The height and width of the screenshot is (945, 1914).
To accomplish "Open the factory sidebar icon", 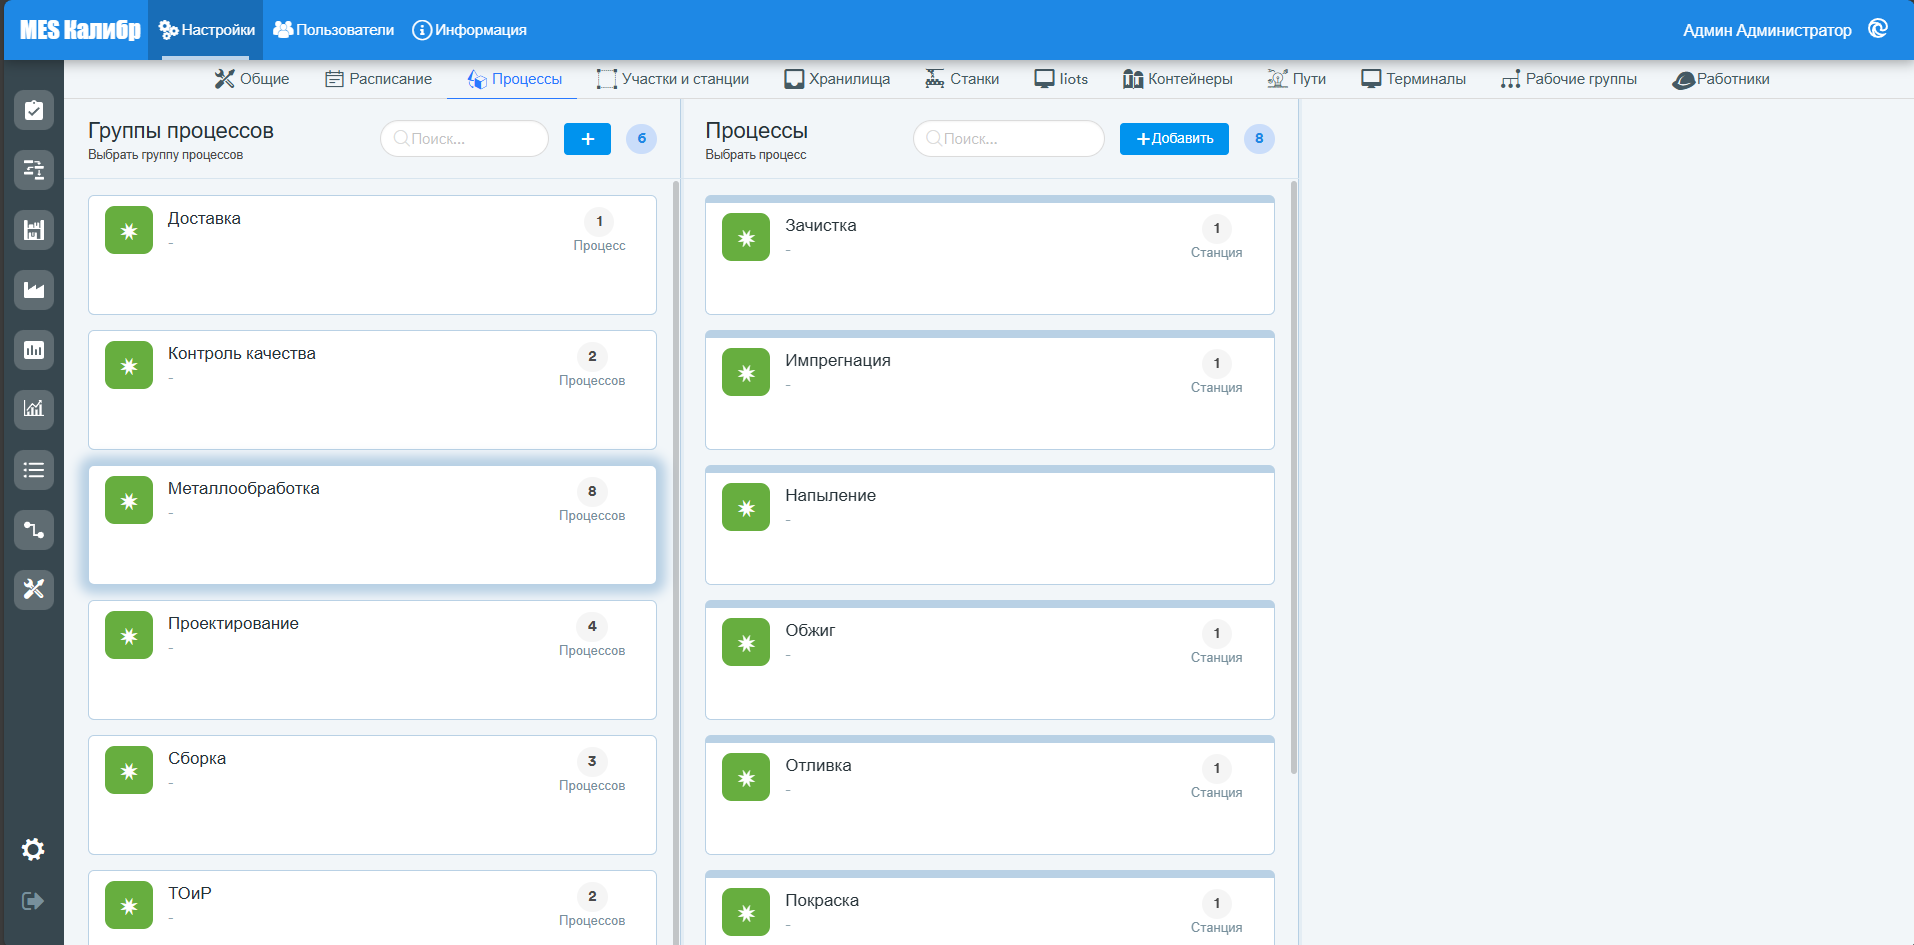I will (34, 290).
